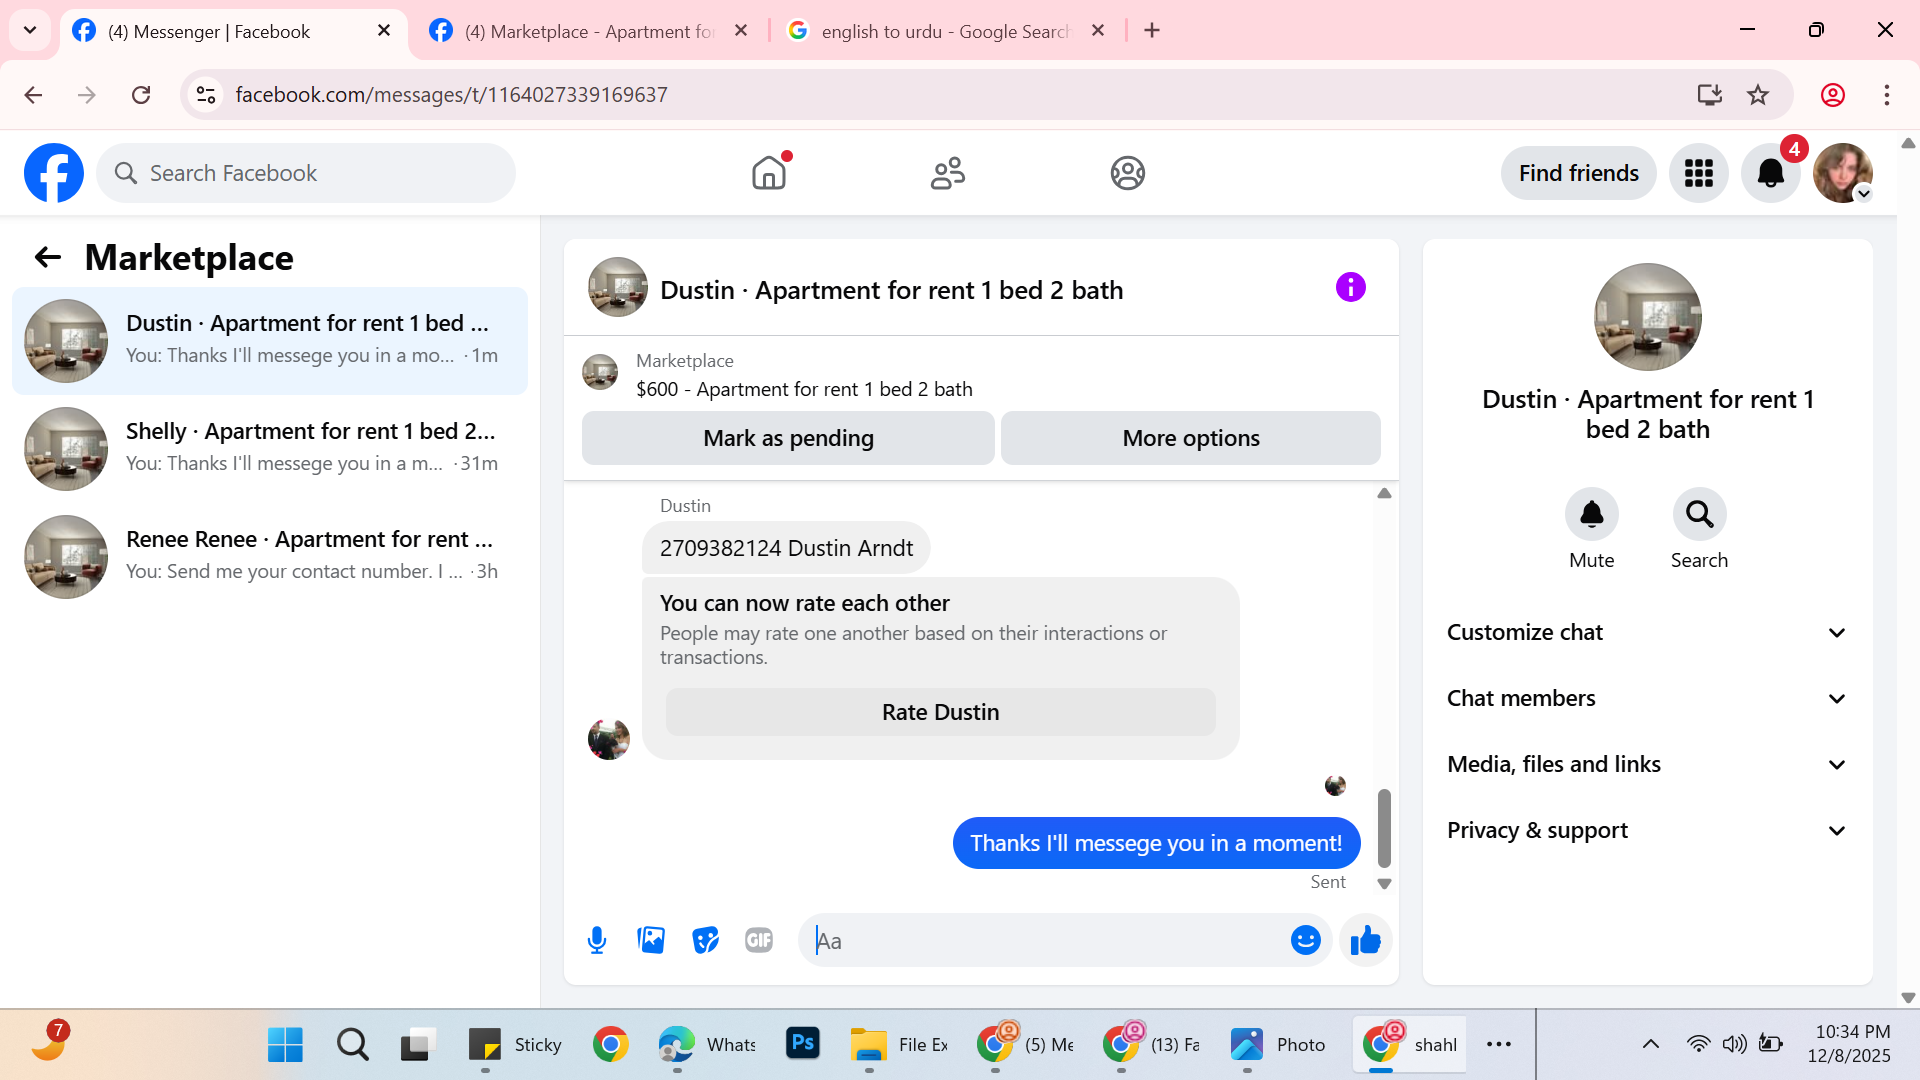Navigate back in browser
This screenshot has height=1080, width=1920.
coord(33,95)
